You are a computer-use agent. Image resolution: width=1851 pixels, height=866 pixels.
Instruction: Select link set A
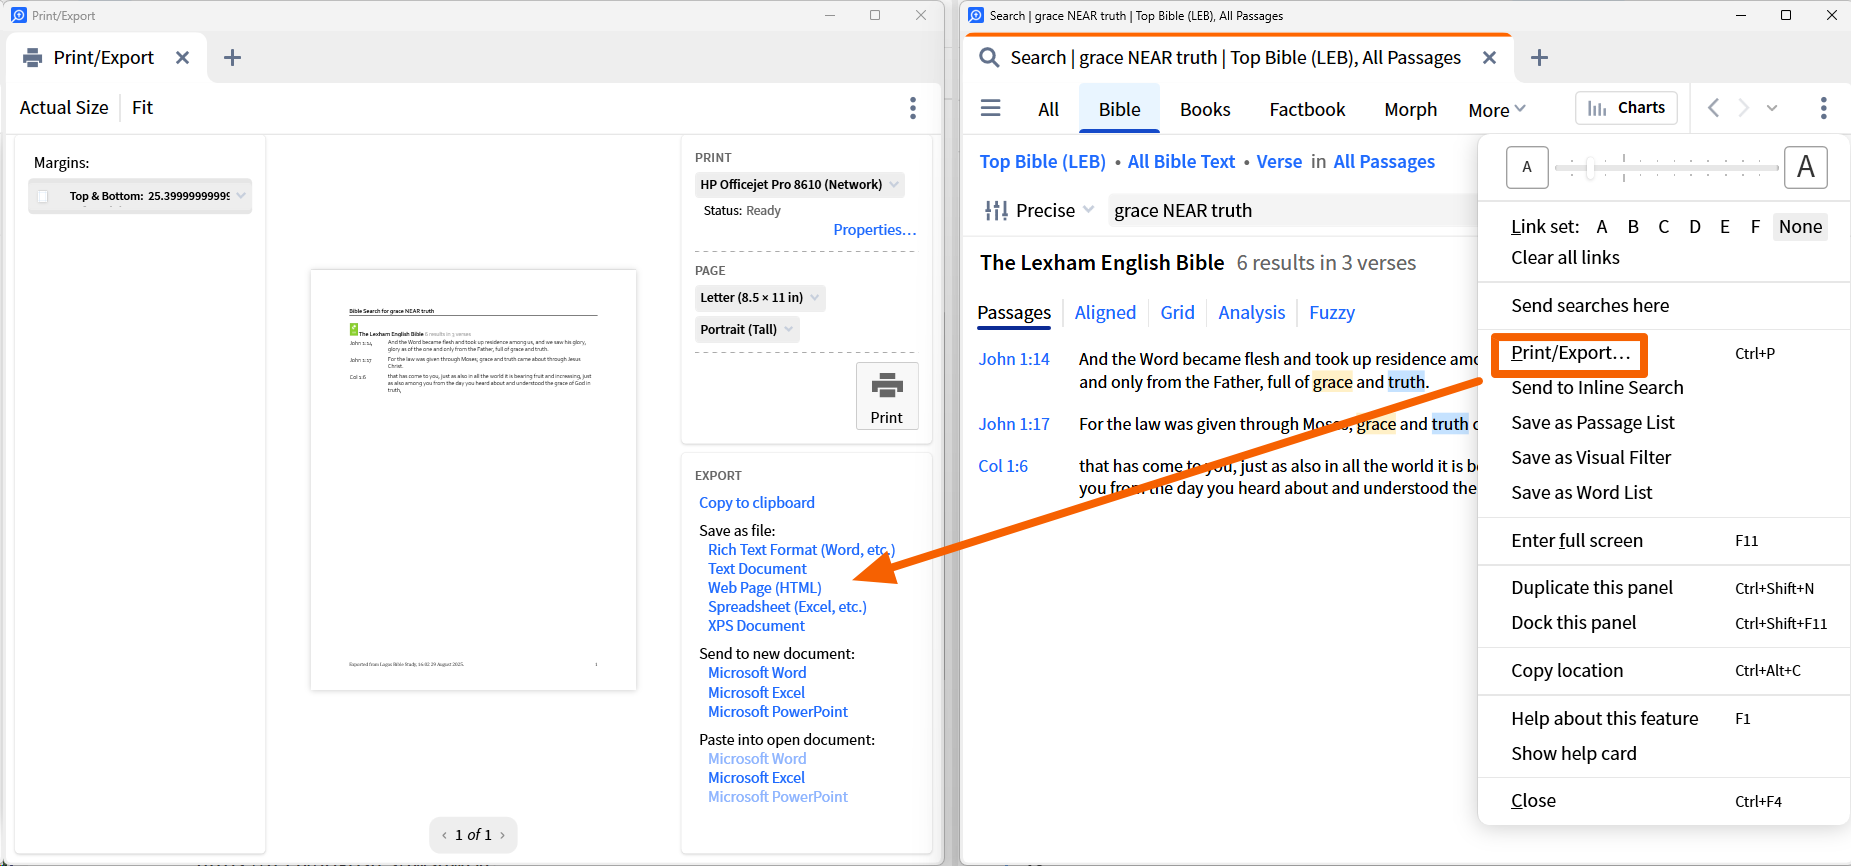[1602, 227]
